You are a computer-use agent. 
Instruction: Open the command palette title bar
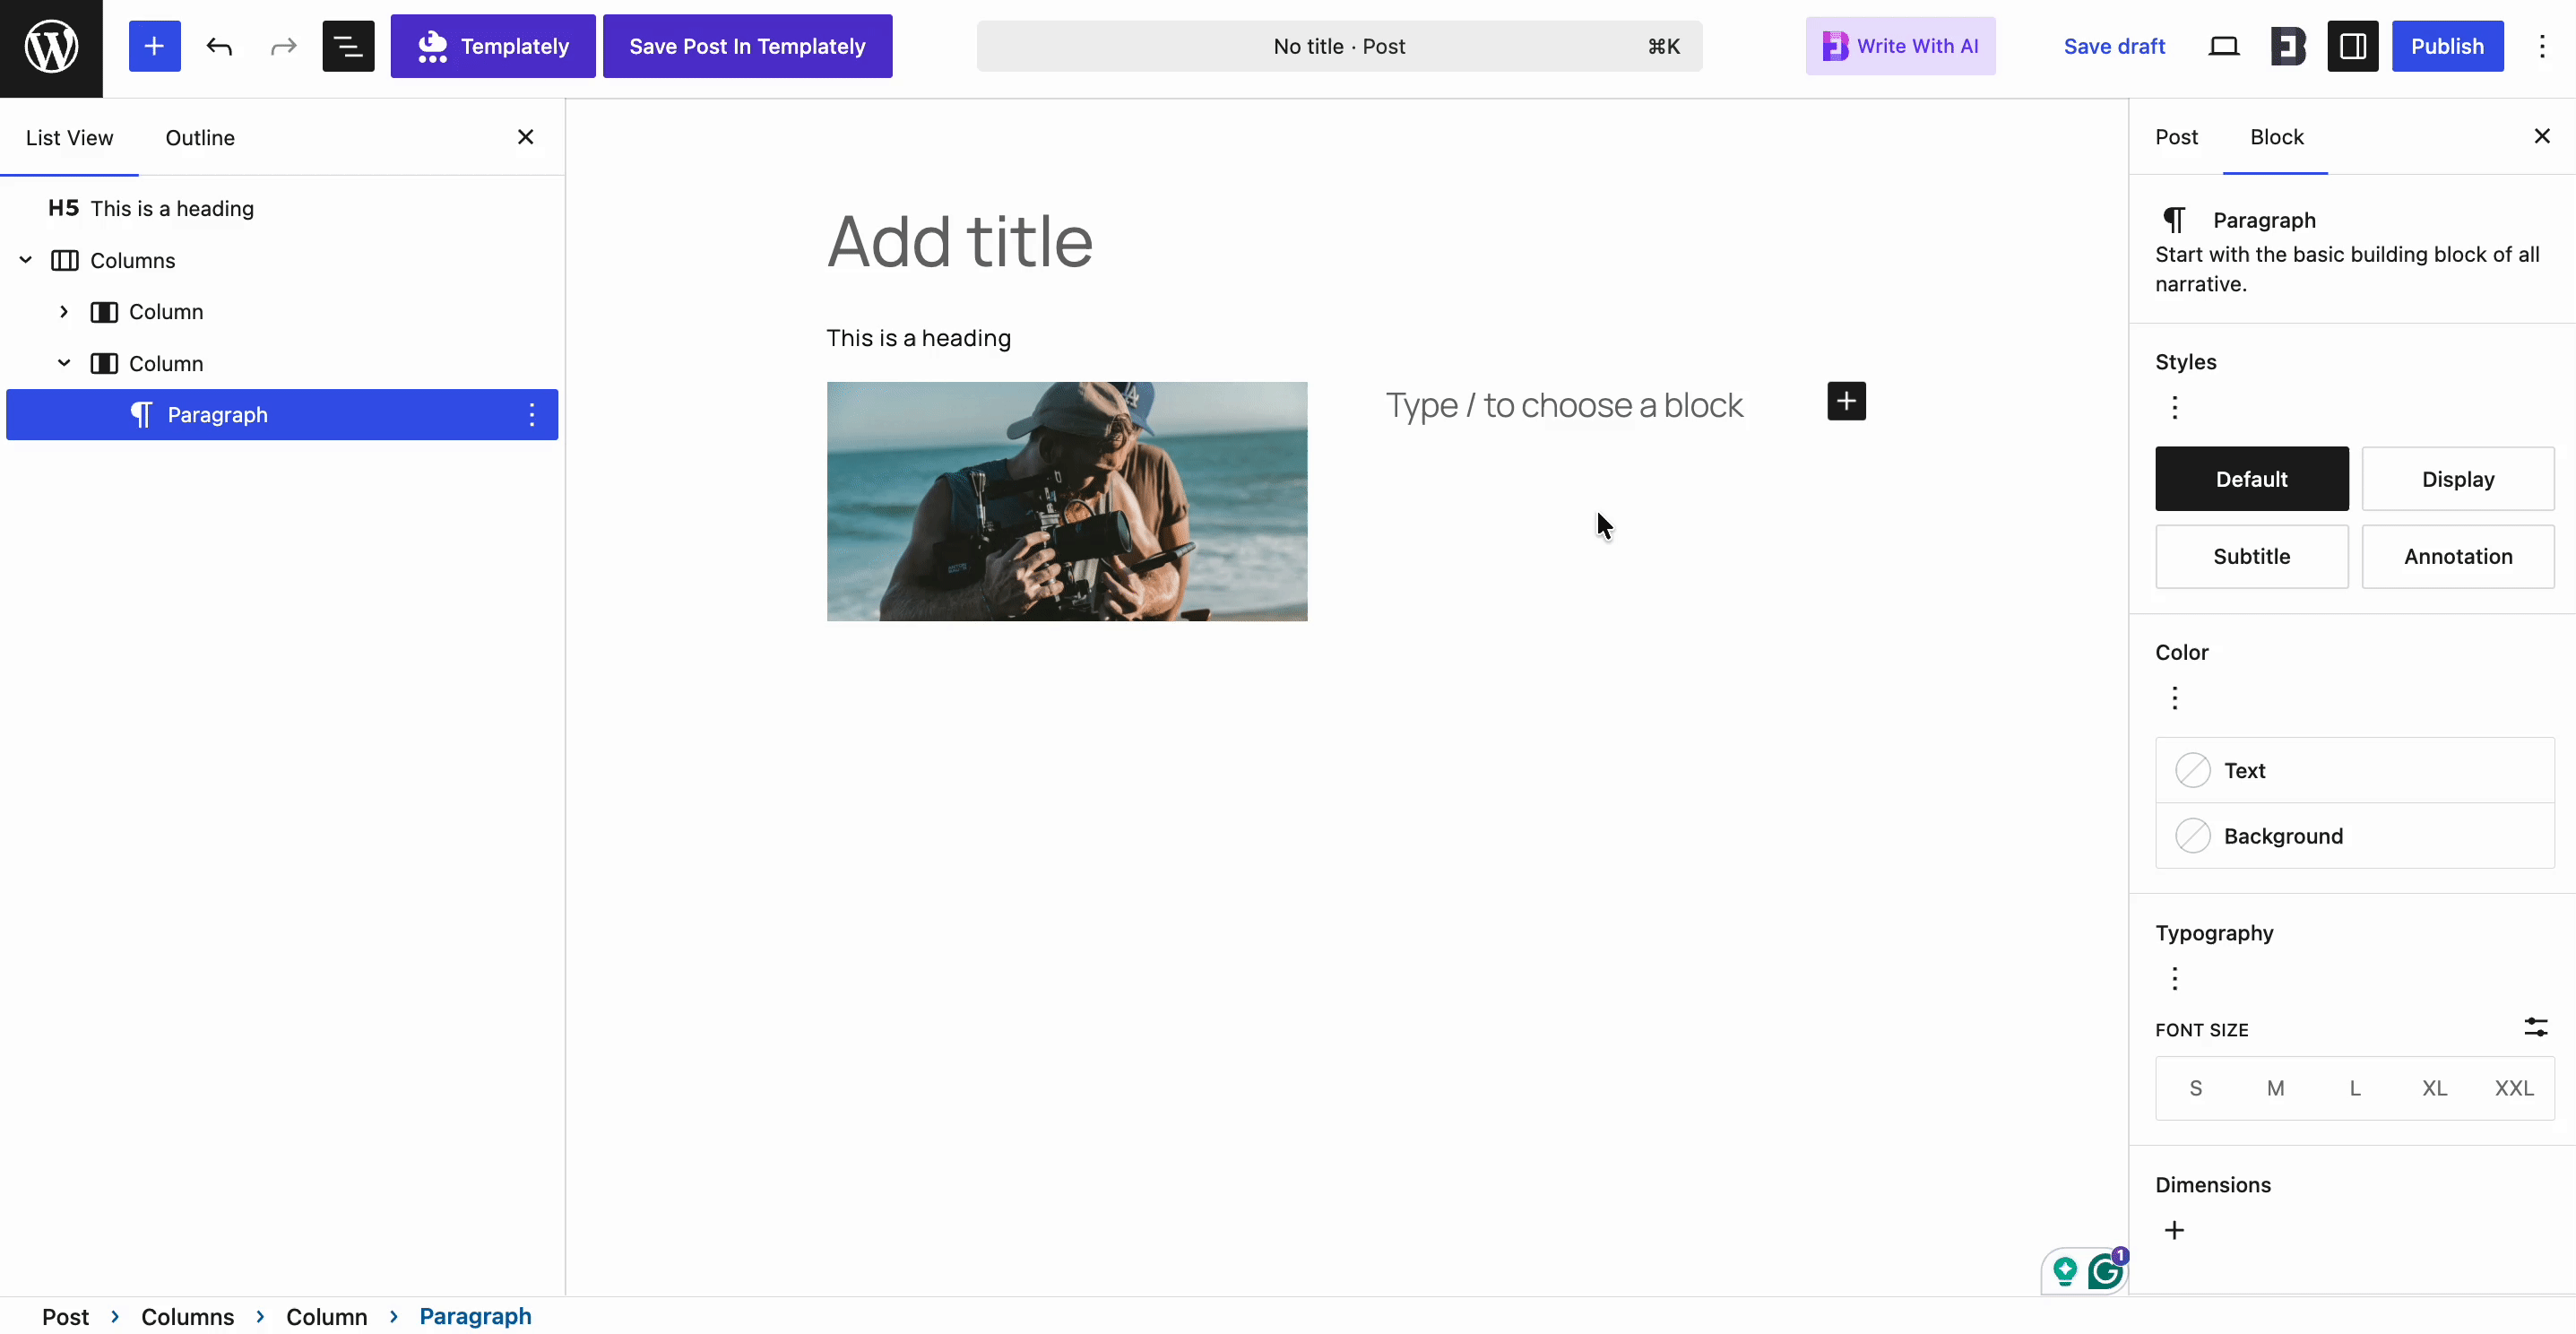(x=1339, y=46)
